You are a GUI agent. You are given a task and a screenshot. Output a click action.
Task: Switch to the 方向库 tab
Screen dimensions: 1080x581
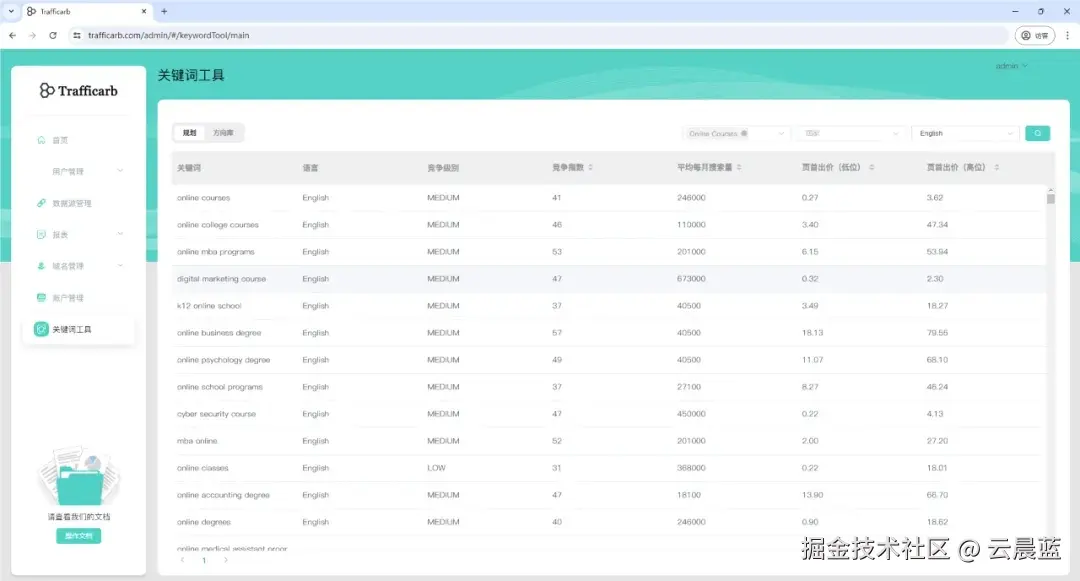point(223,133)
